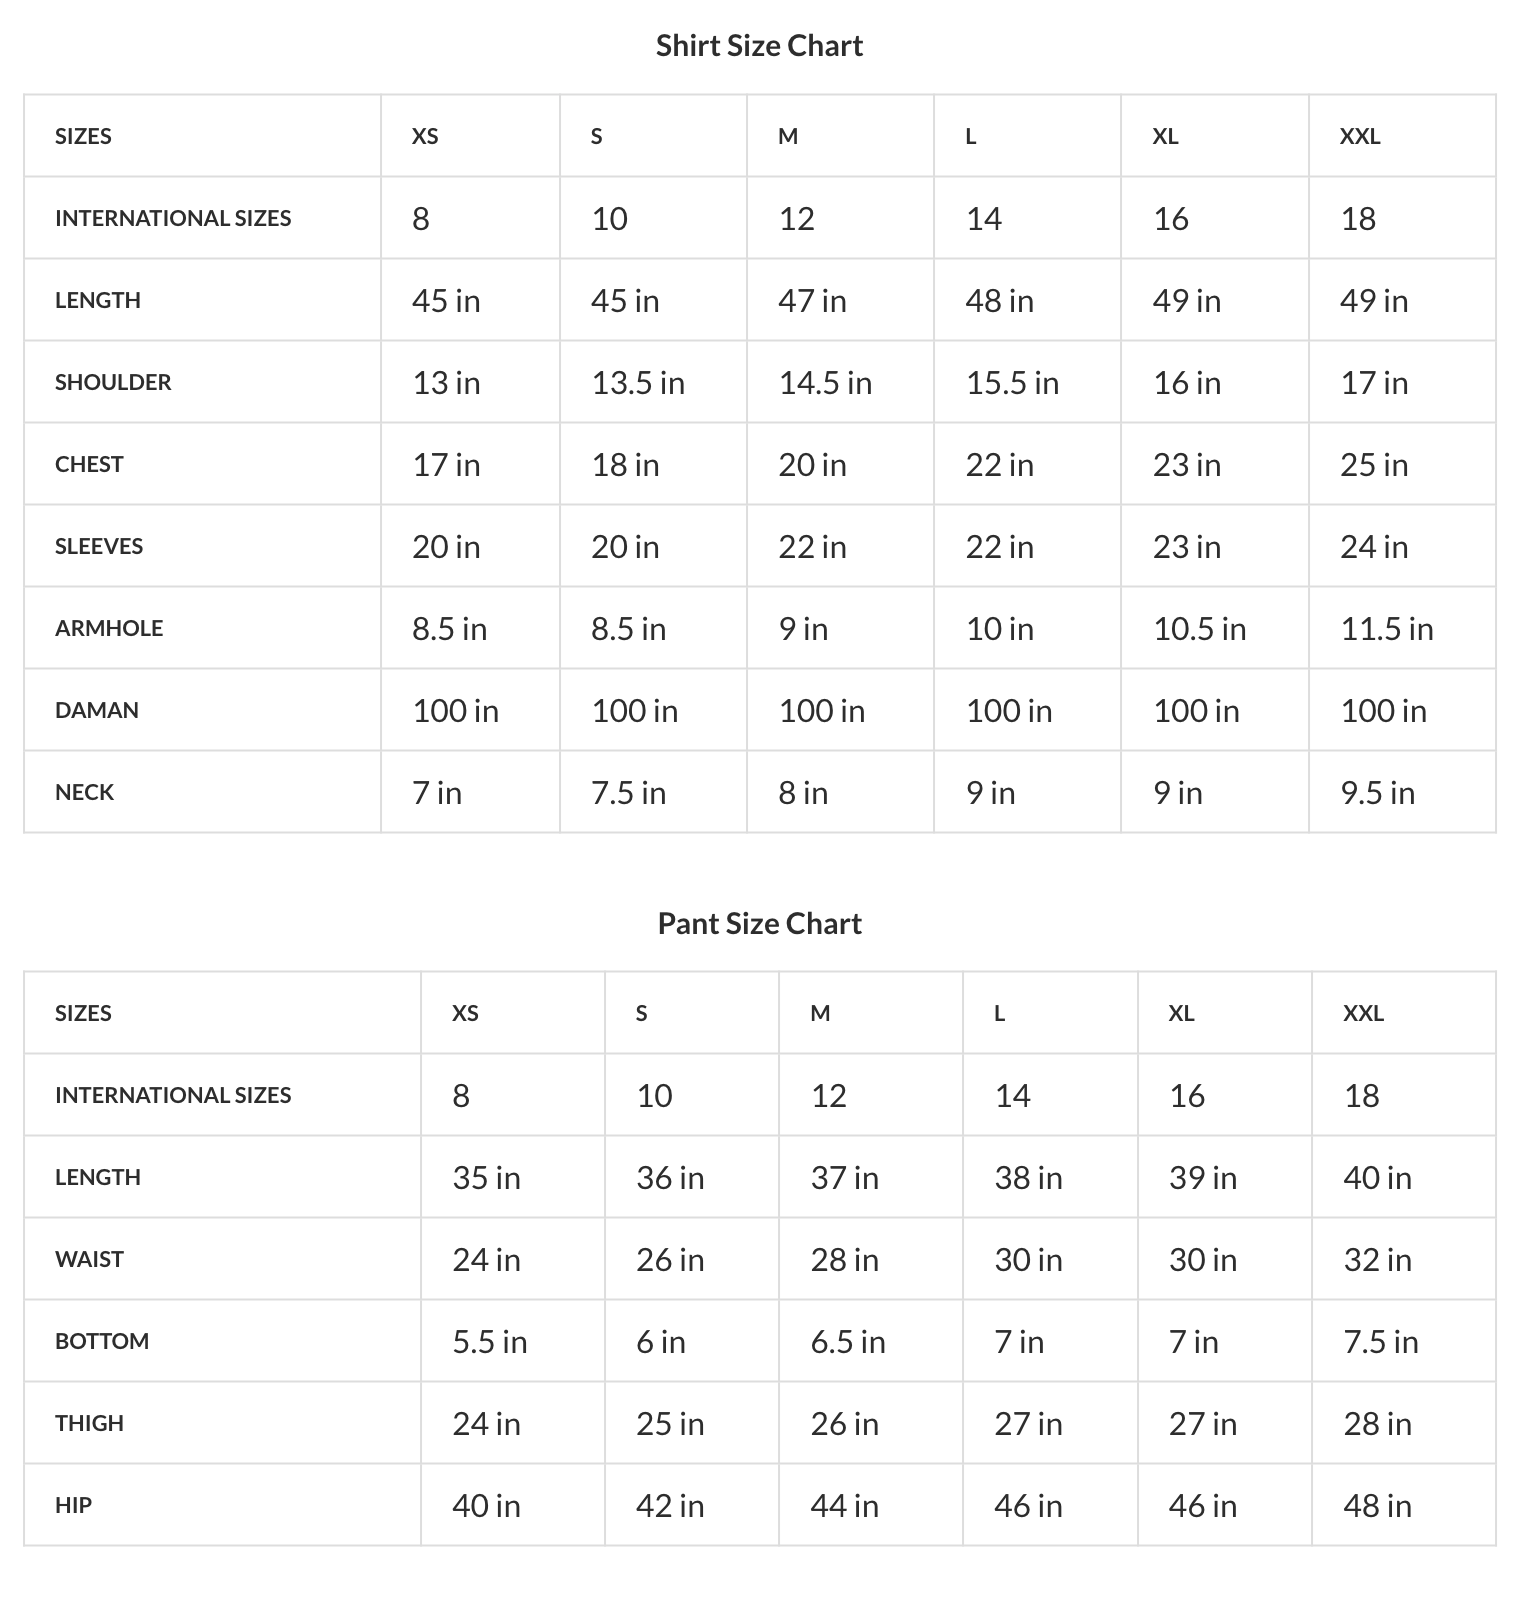Select the 10.5 in armhole cell
This screenshot has width=1526, height=1622.
click(1200, 629)
